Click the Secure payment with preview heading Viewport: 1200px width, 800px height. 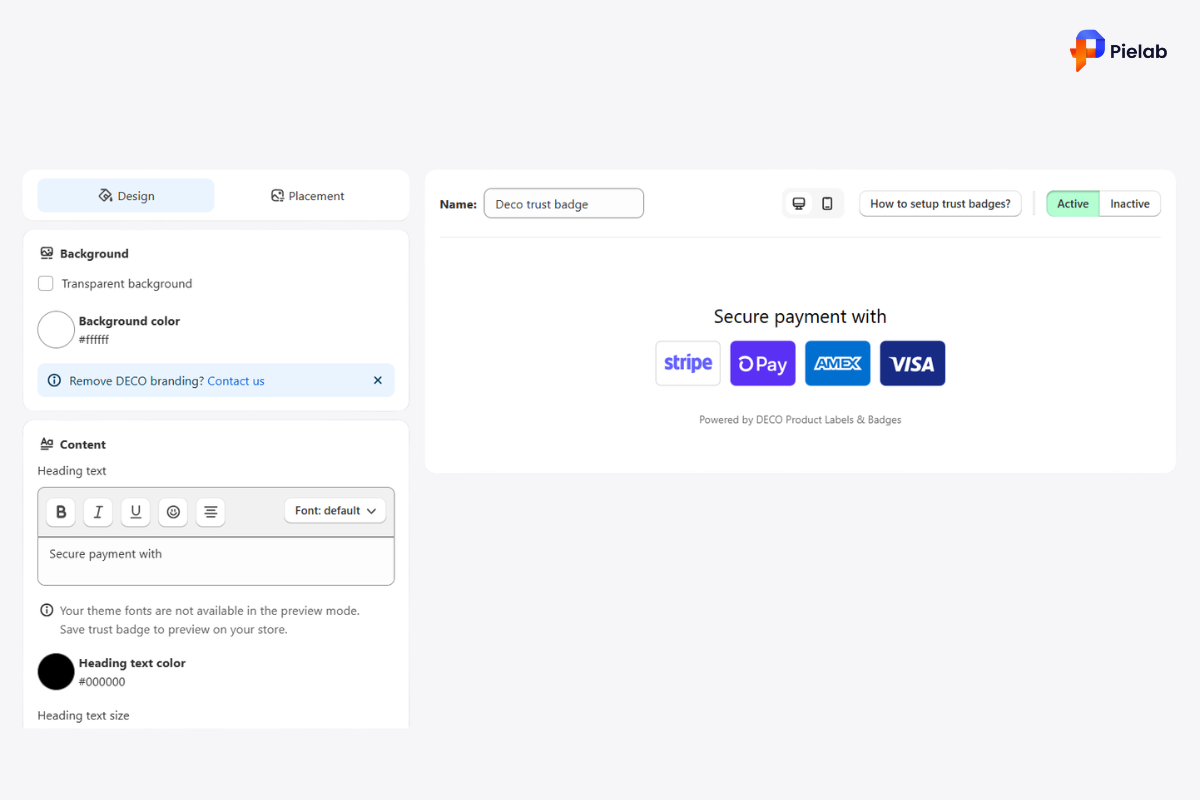(800, 317)
